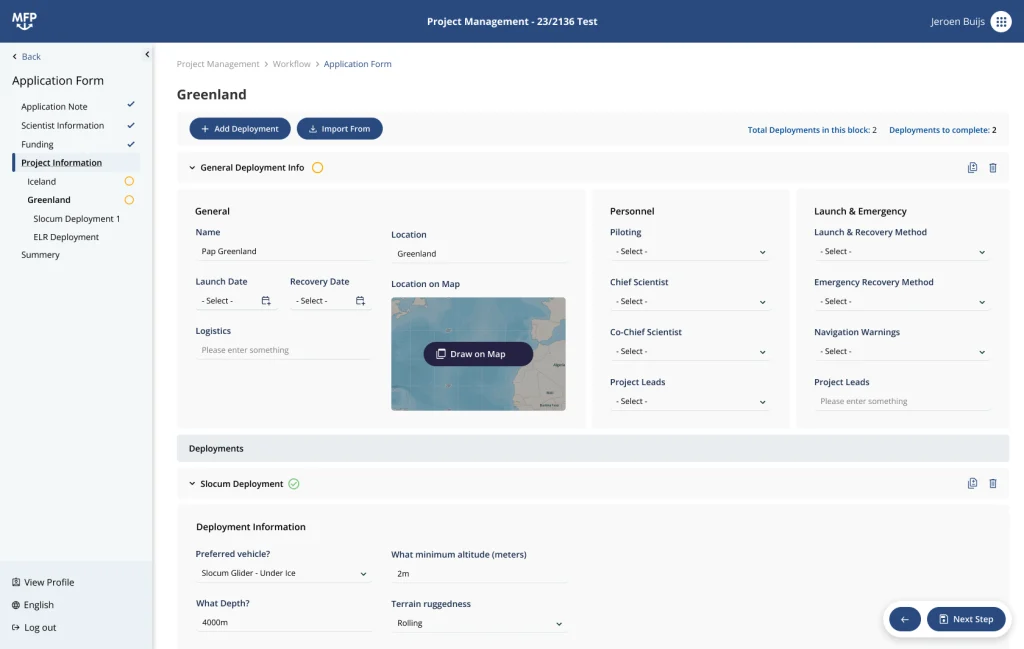
Task: Click Draw on Map
Action: pos(478,353)
